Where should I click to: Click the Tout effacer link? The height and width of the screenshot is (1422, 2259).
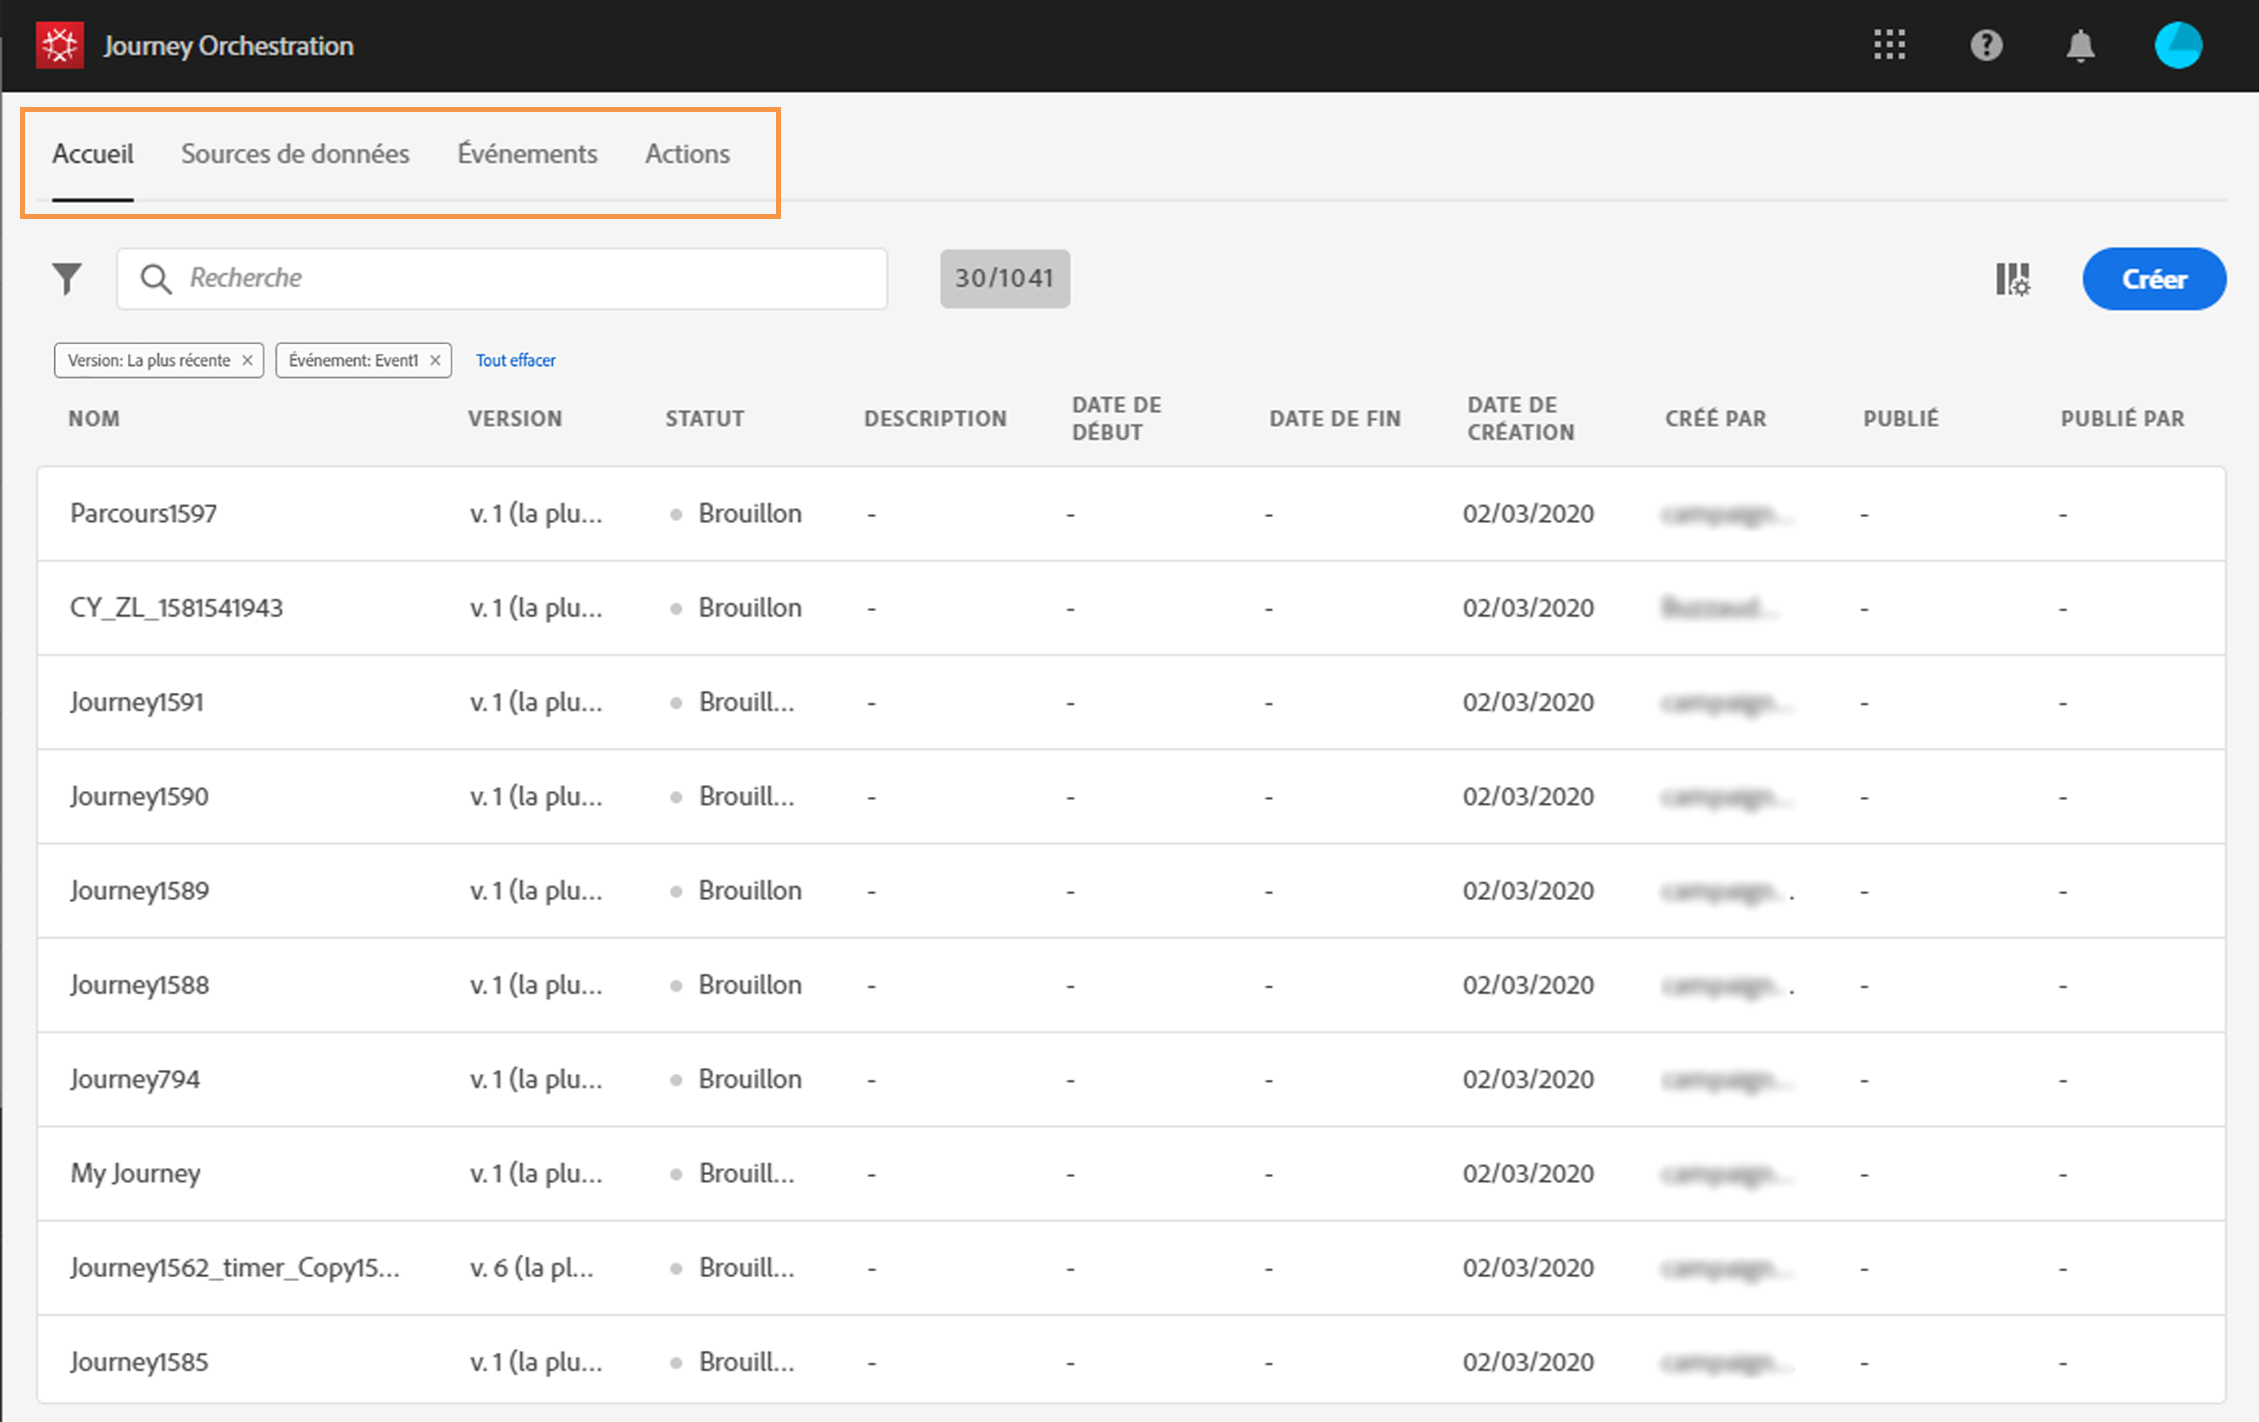(515, 360)
